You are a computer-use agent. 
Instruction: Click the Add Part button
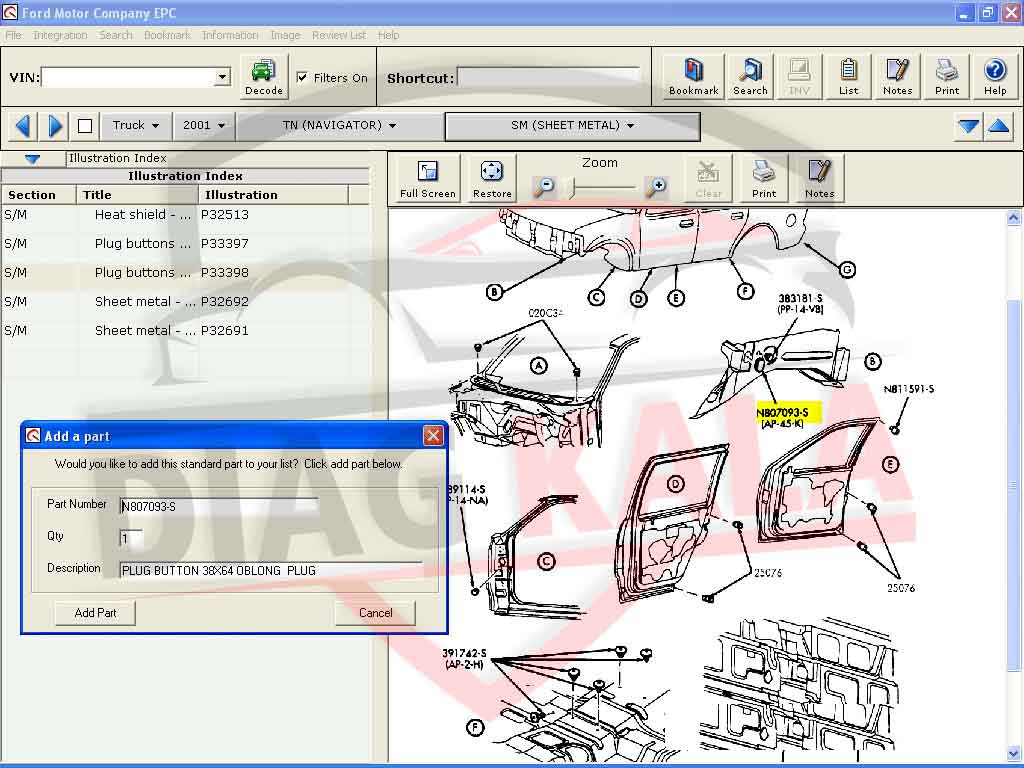coord(95,613)
